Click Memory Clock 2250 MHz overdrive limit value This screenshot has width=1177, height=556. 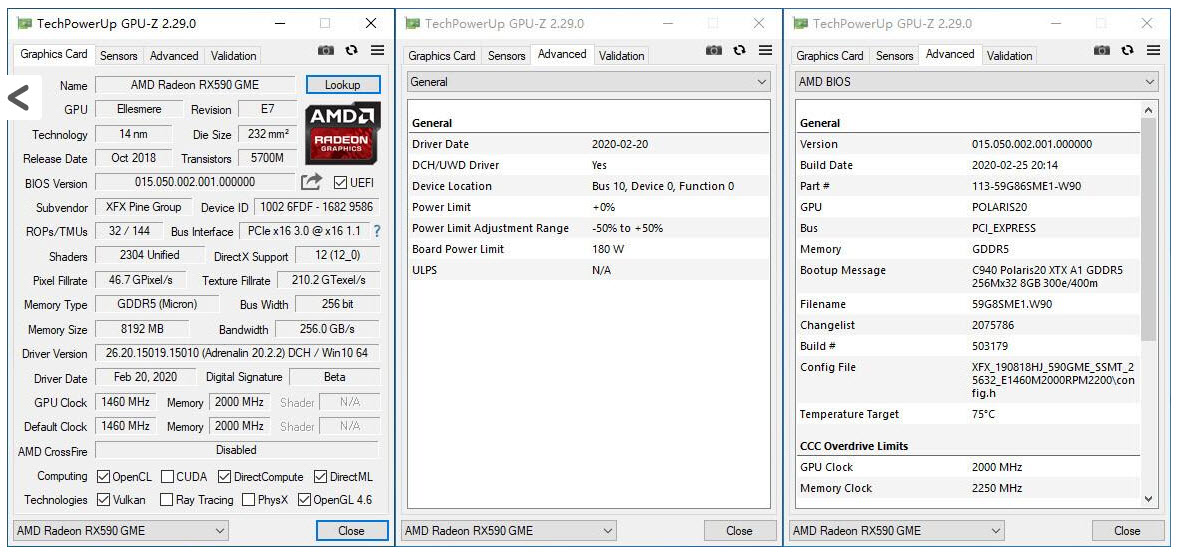[x=997, y=488]
